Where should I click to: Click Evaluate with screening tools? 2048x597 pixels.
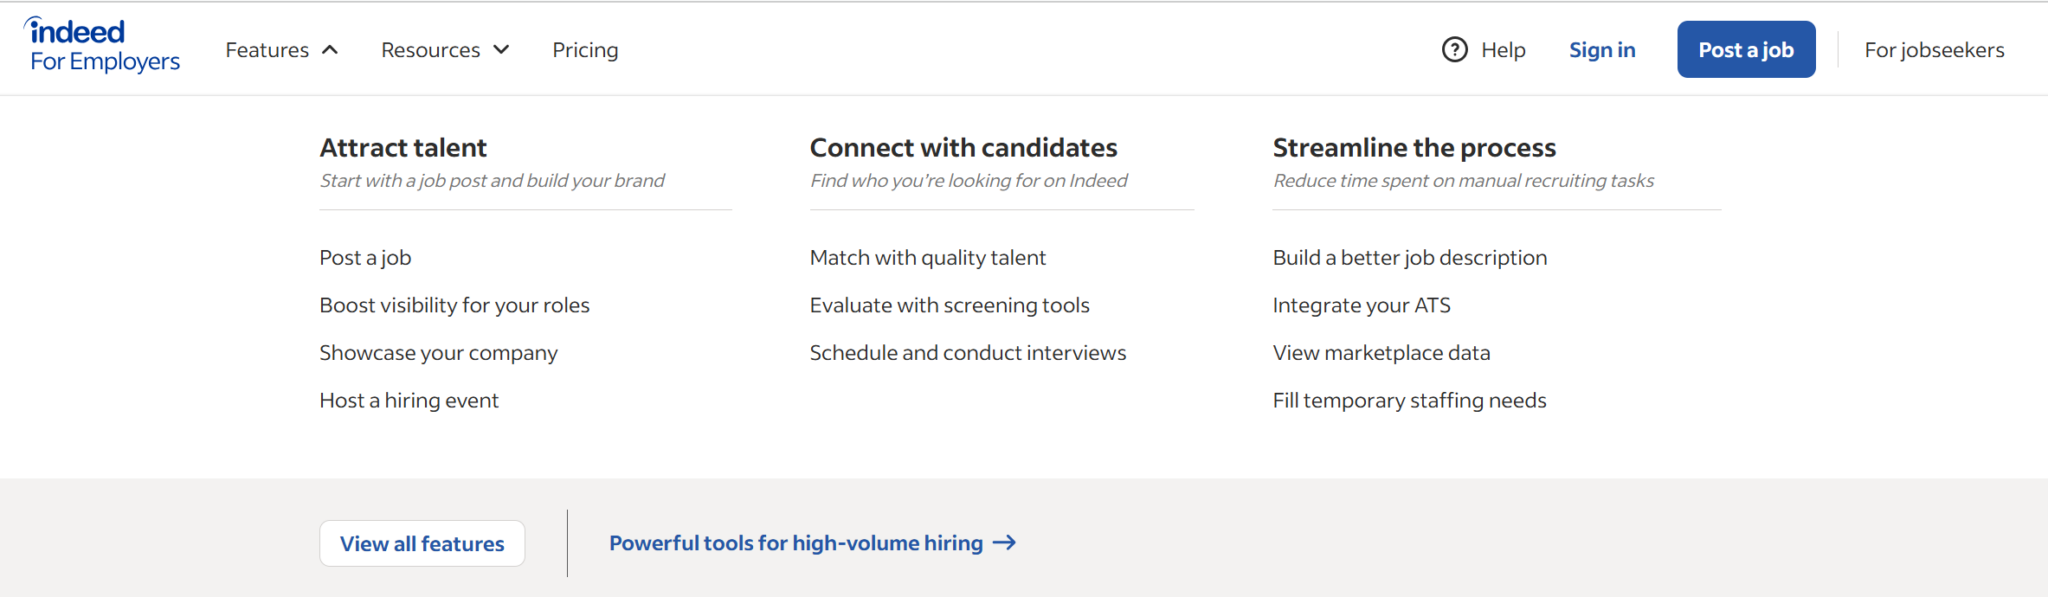pos(949,305)
